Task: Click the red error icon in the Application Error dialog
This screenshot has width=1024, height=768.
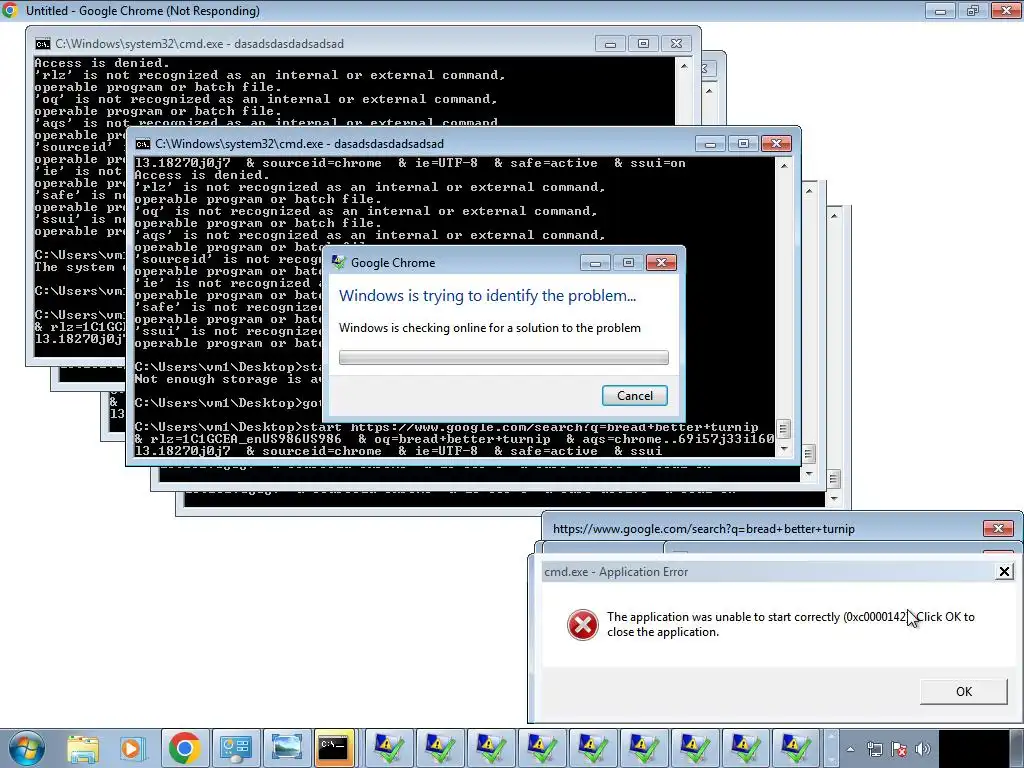Action: pos(583,625)
